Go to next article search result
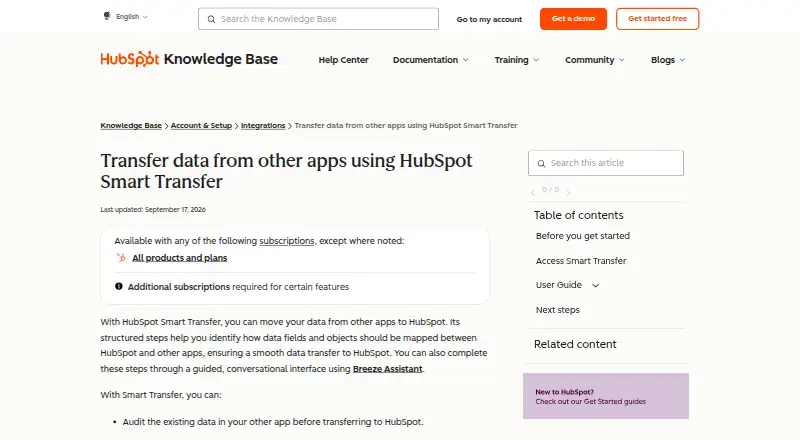Image resolution: width=800 pixels, height=440 pixels. (568, 192)
